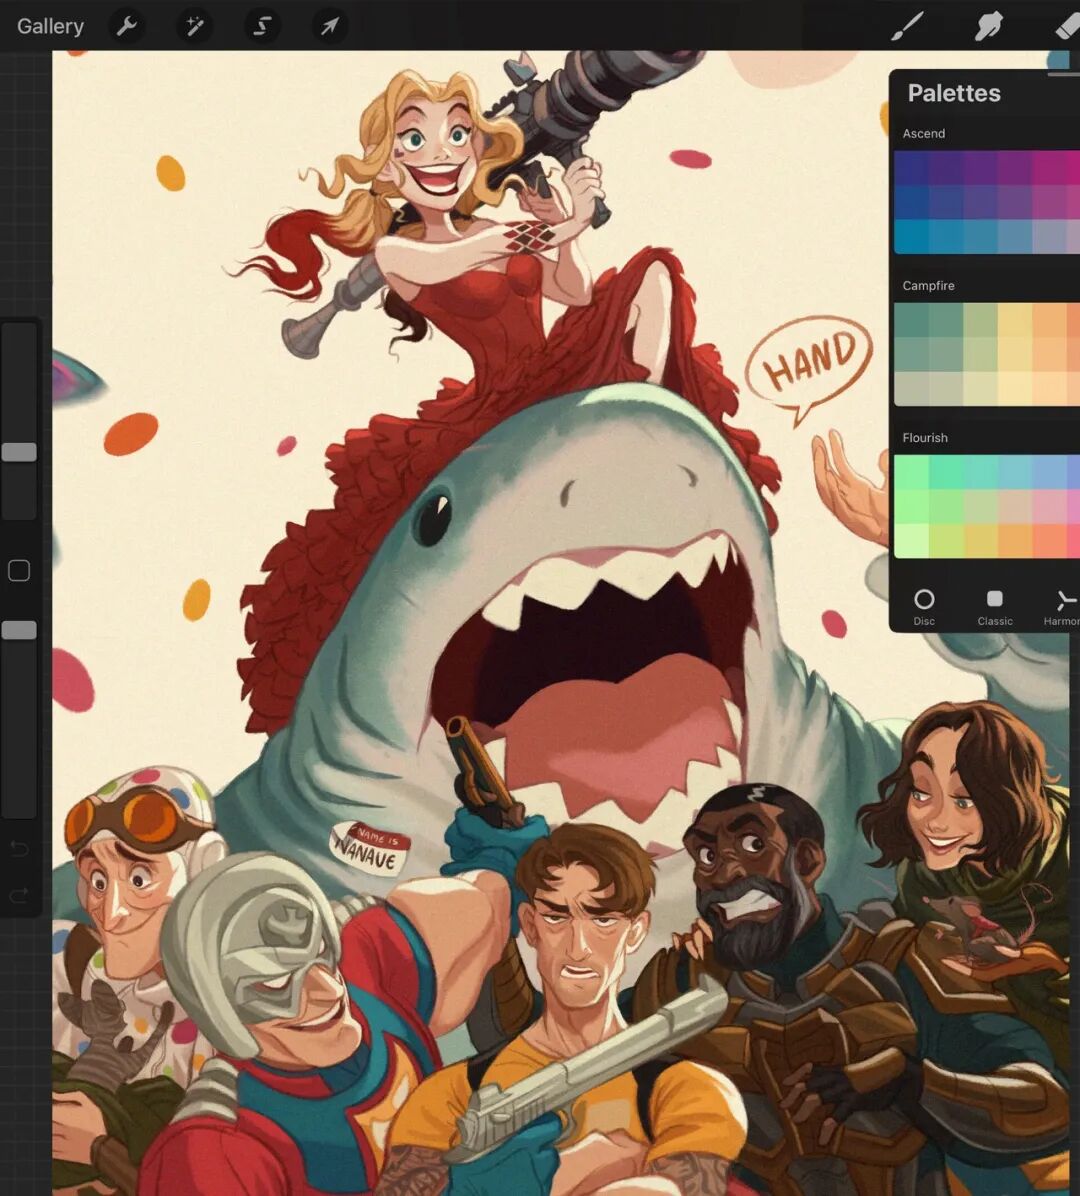
Task: Click the Palettes panel heading
Action: point(953,93)
